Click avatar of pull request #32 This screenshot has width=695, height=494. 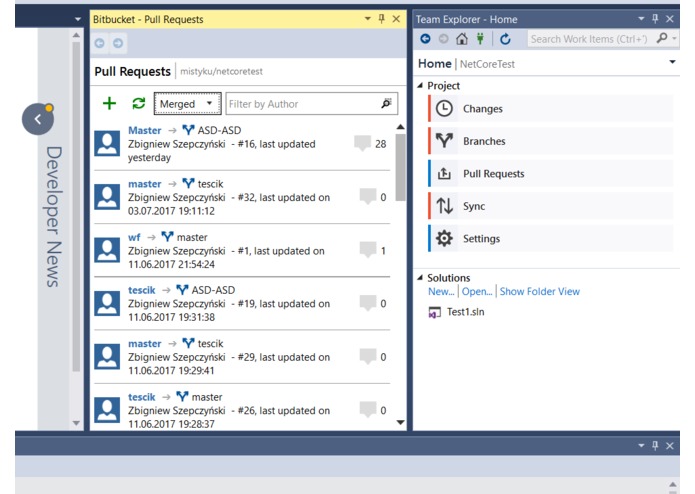107,197
